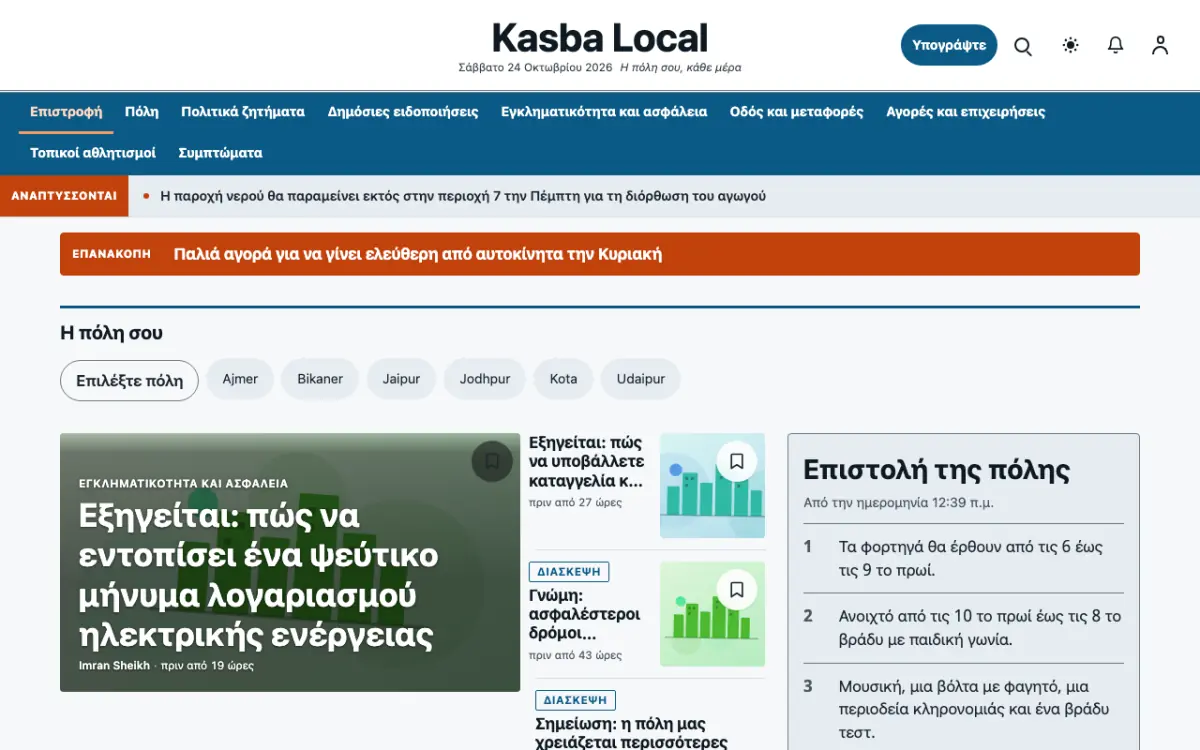Select the Jodhpur city chip

tap(485, 379)
